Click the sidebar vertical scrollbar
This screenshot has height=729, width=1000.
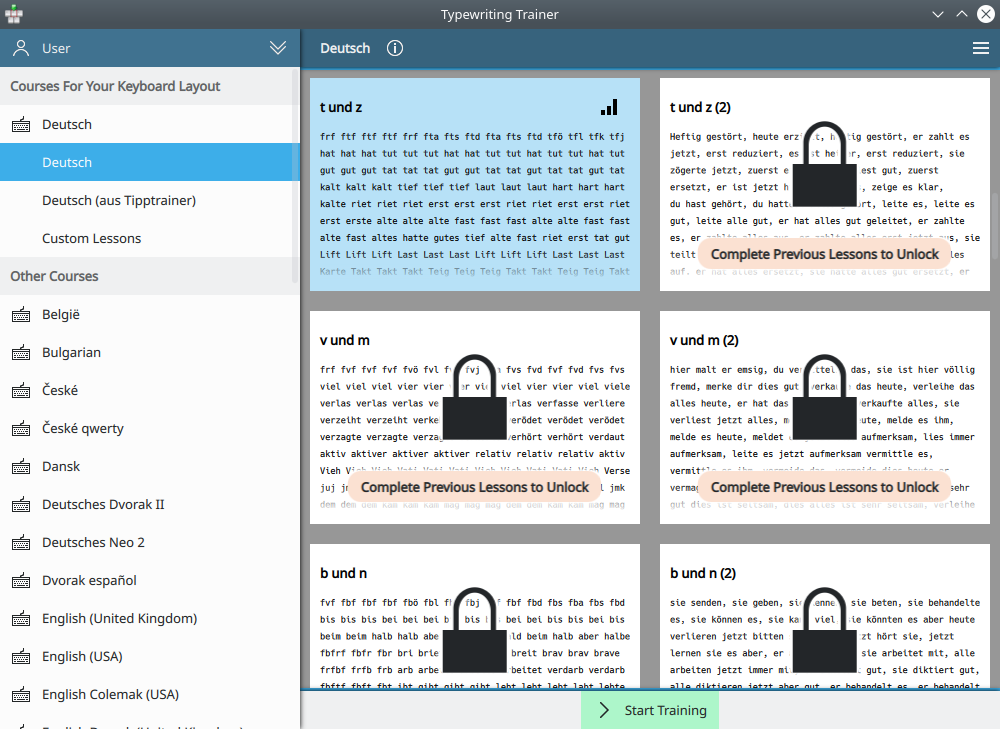295,170
